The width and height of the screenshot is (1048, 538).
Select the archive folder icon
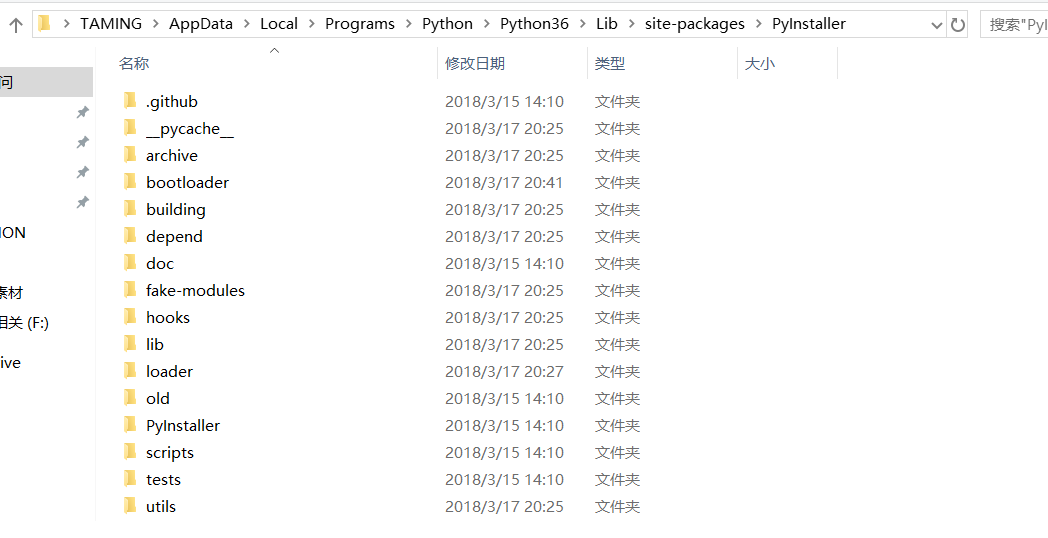tap(130, 155)
